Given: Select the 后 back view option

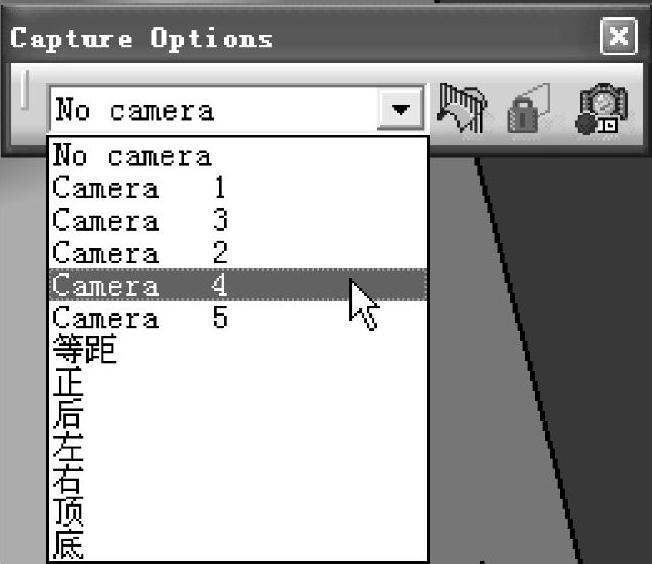Looking at the screenshot, I should click(239, 415).
